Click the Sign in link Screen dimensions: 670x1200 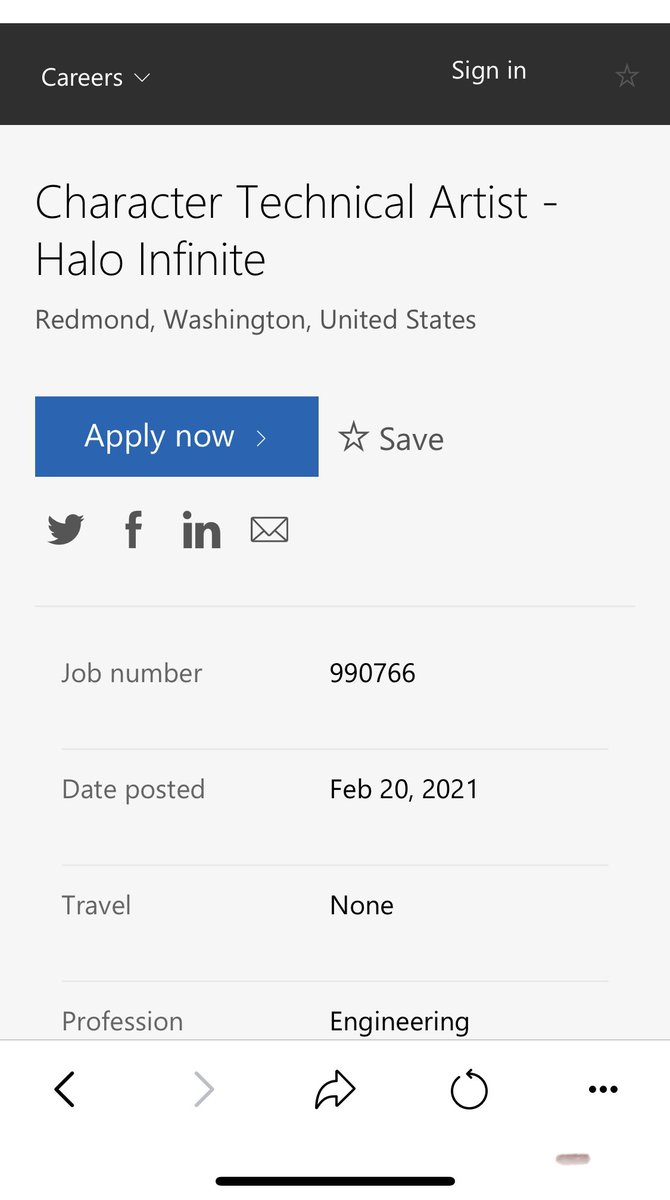[488, 71]
